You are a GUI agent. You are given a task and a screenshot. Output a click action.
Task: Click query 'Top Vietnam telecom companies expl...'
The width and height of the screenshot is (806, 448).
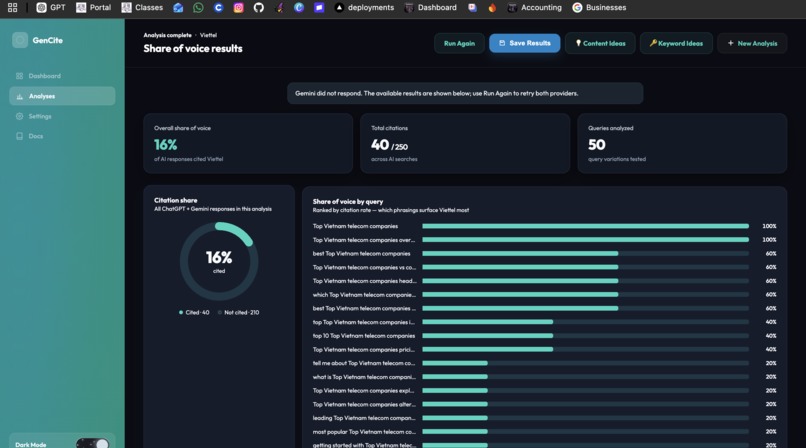pos(363,390)
